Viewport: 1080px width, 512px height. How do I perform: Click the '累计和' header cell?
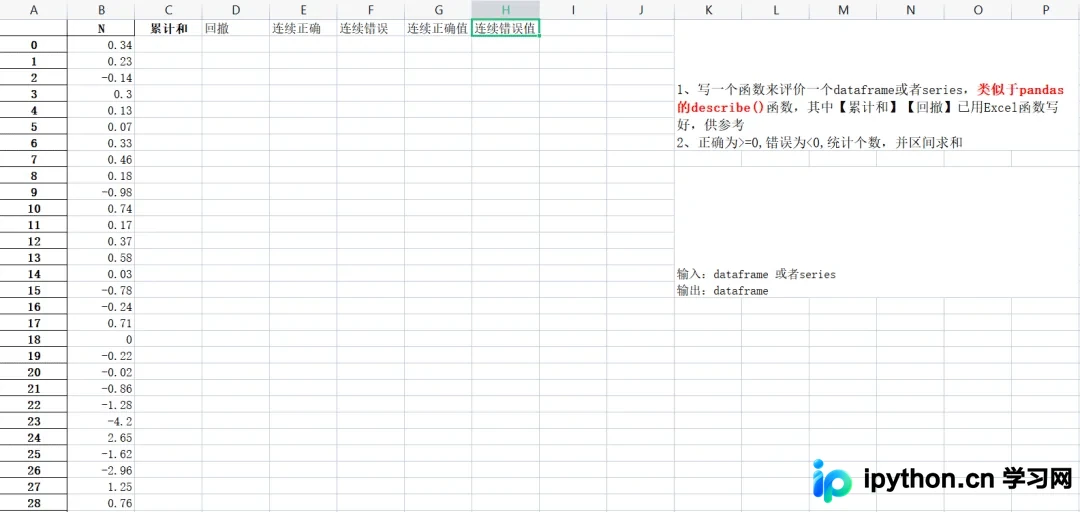(169, 28)
